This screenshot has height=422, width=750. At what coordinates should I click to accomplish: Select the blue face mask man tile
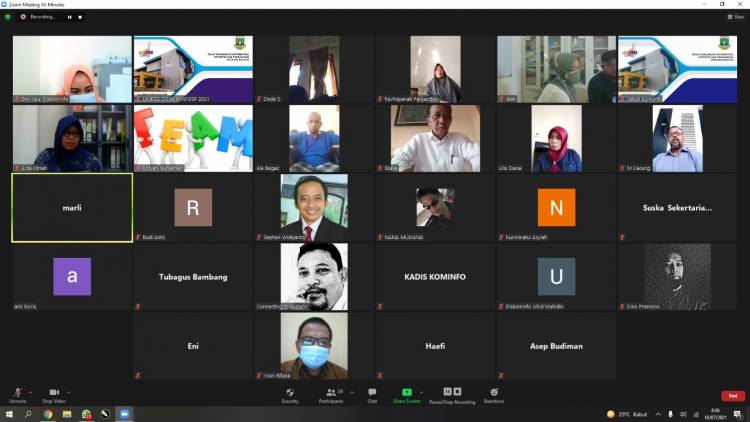(x=314, y=346)
